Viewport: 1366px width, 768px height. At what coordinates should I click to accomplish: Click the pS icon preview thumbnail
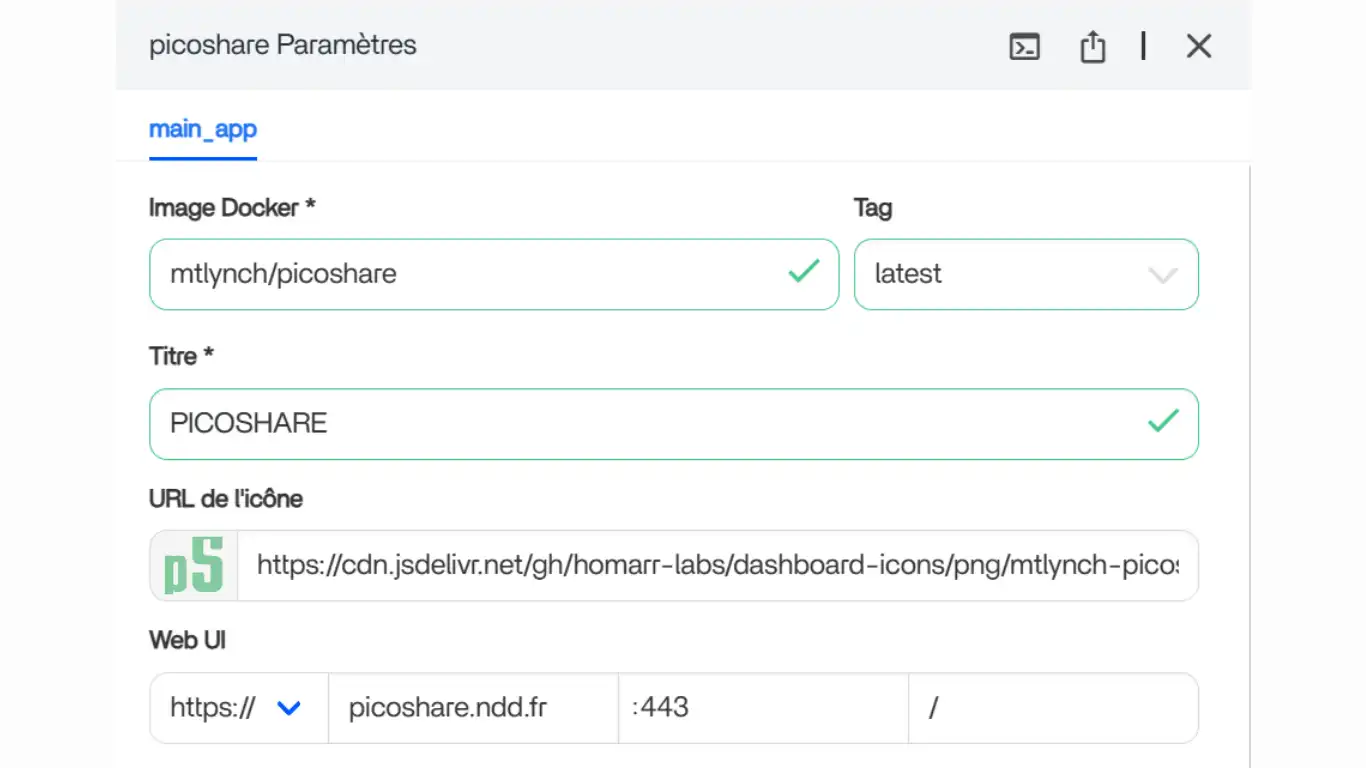[x=194, y=566]
